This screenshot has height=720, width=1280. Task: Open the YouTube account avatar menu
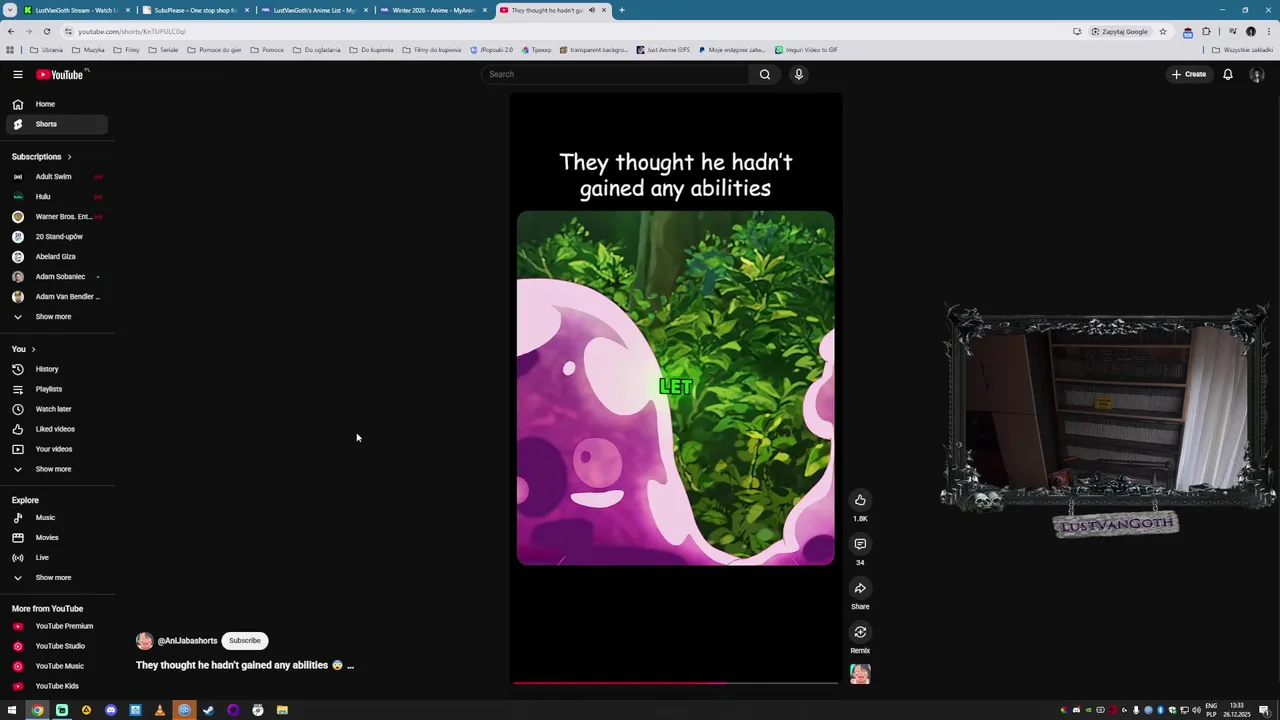pos(1257,74)
